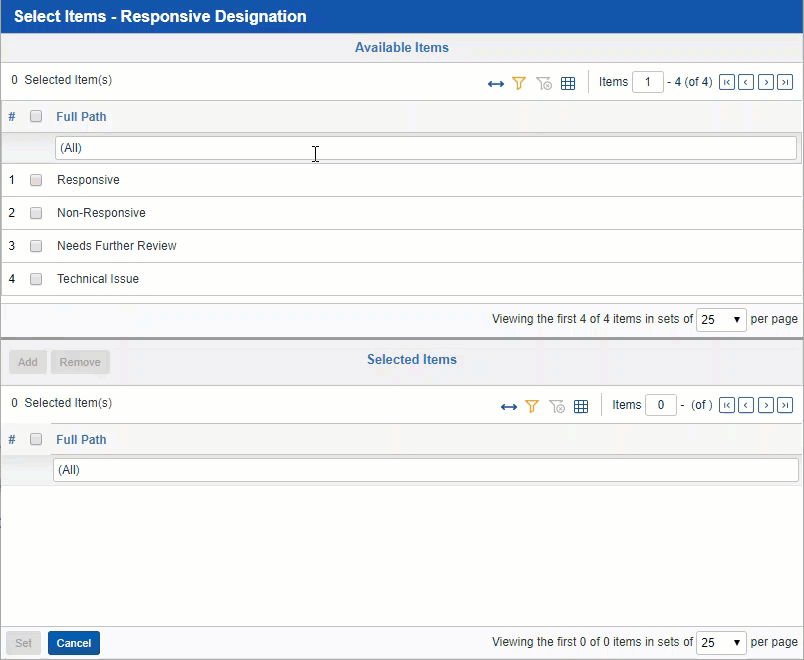The image size is (804, 660).
Task: Select all Available Items via header checkbox
Action: pos(36,117)
